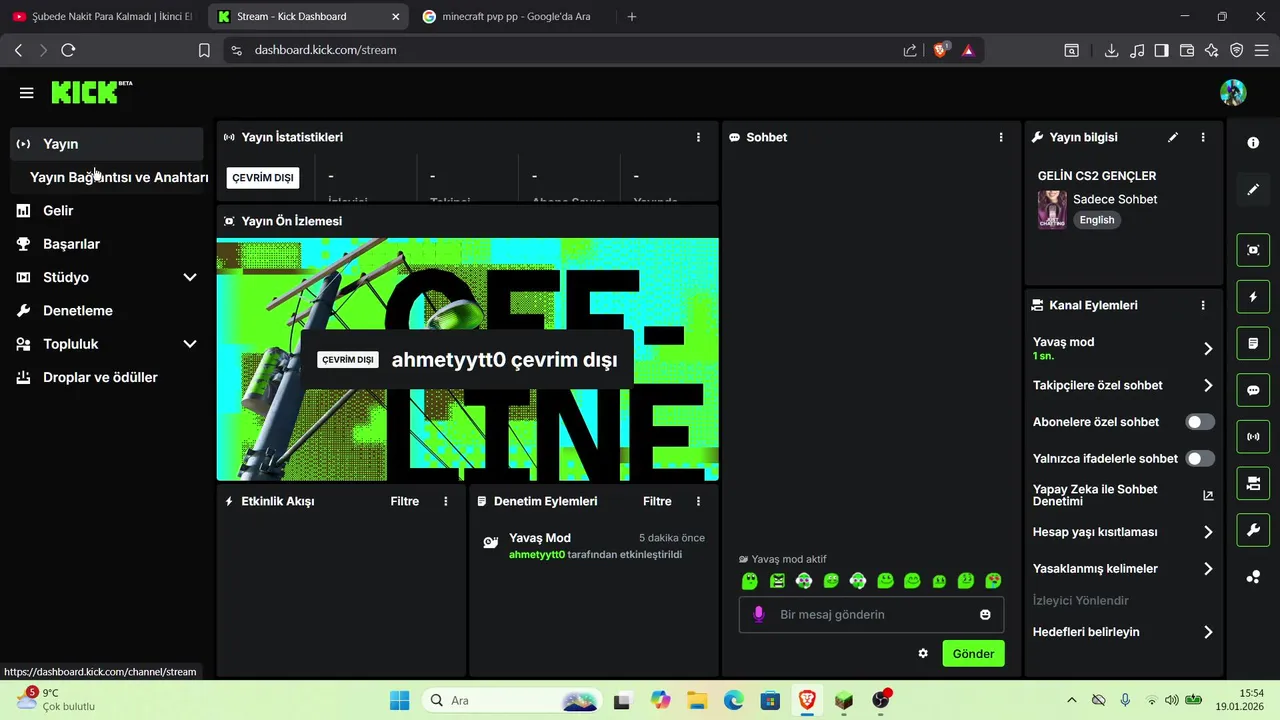The width and height of the screenshot is (1280, 720).
Task: Expand the Stüdyo sidebar section
Action: coord(190,277)
